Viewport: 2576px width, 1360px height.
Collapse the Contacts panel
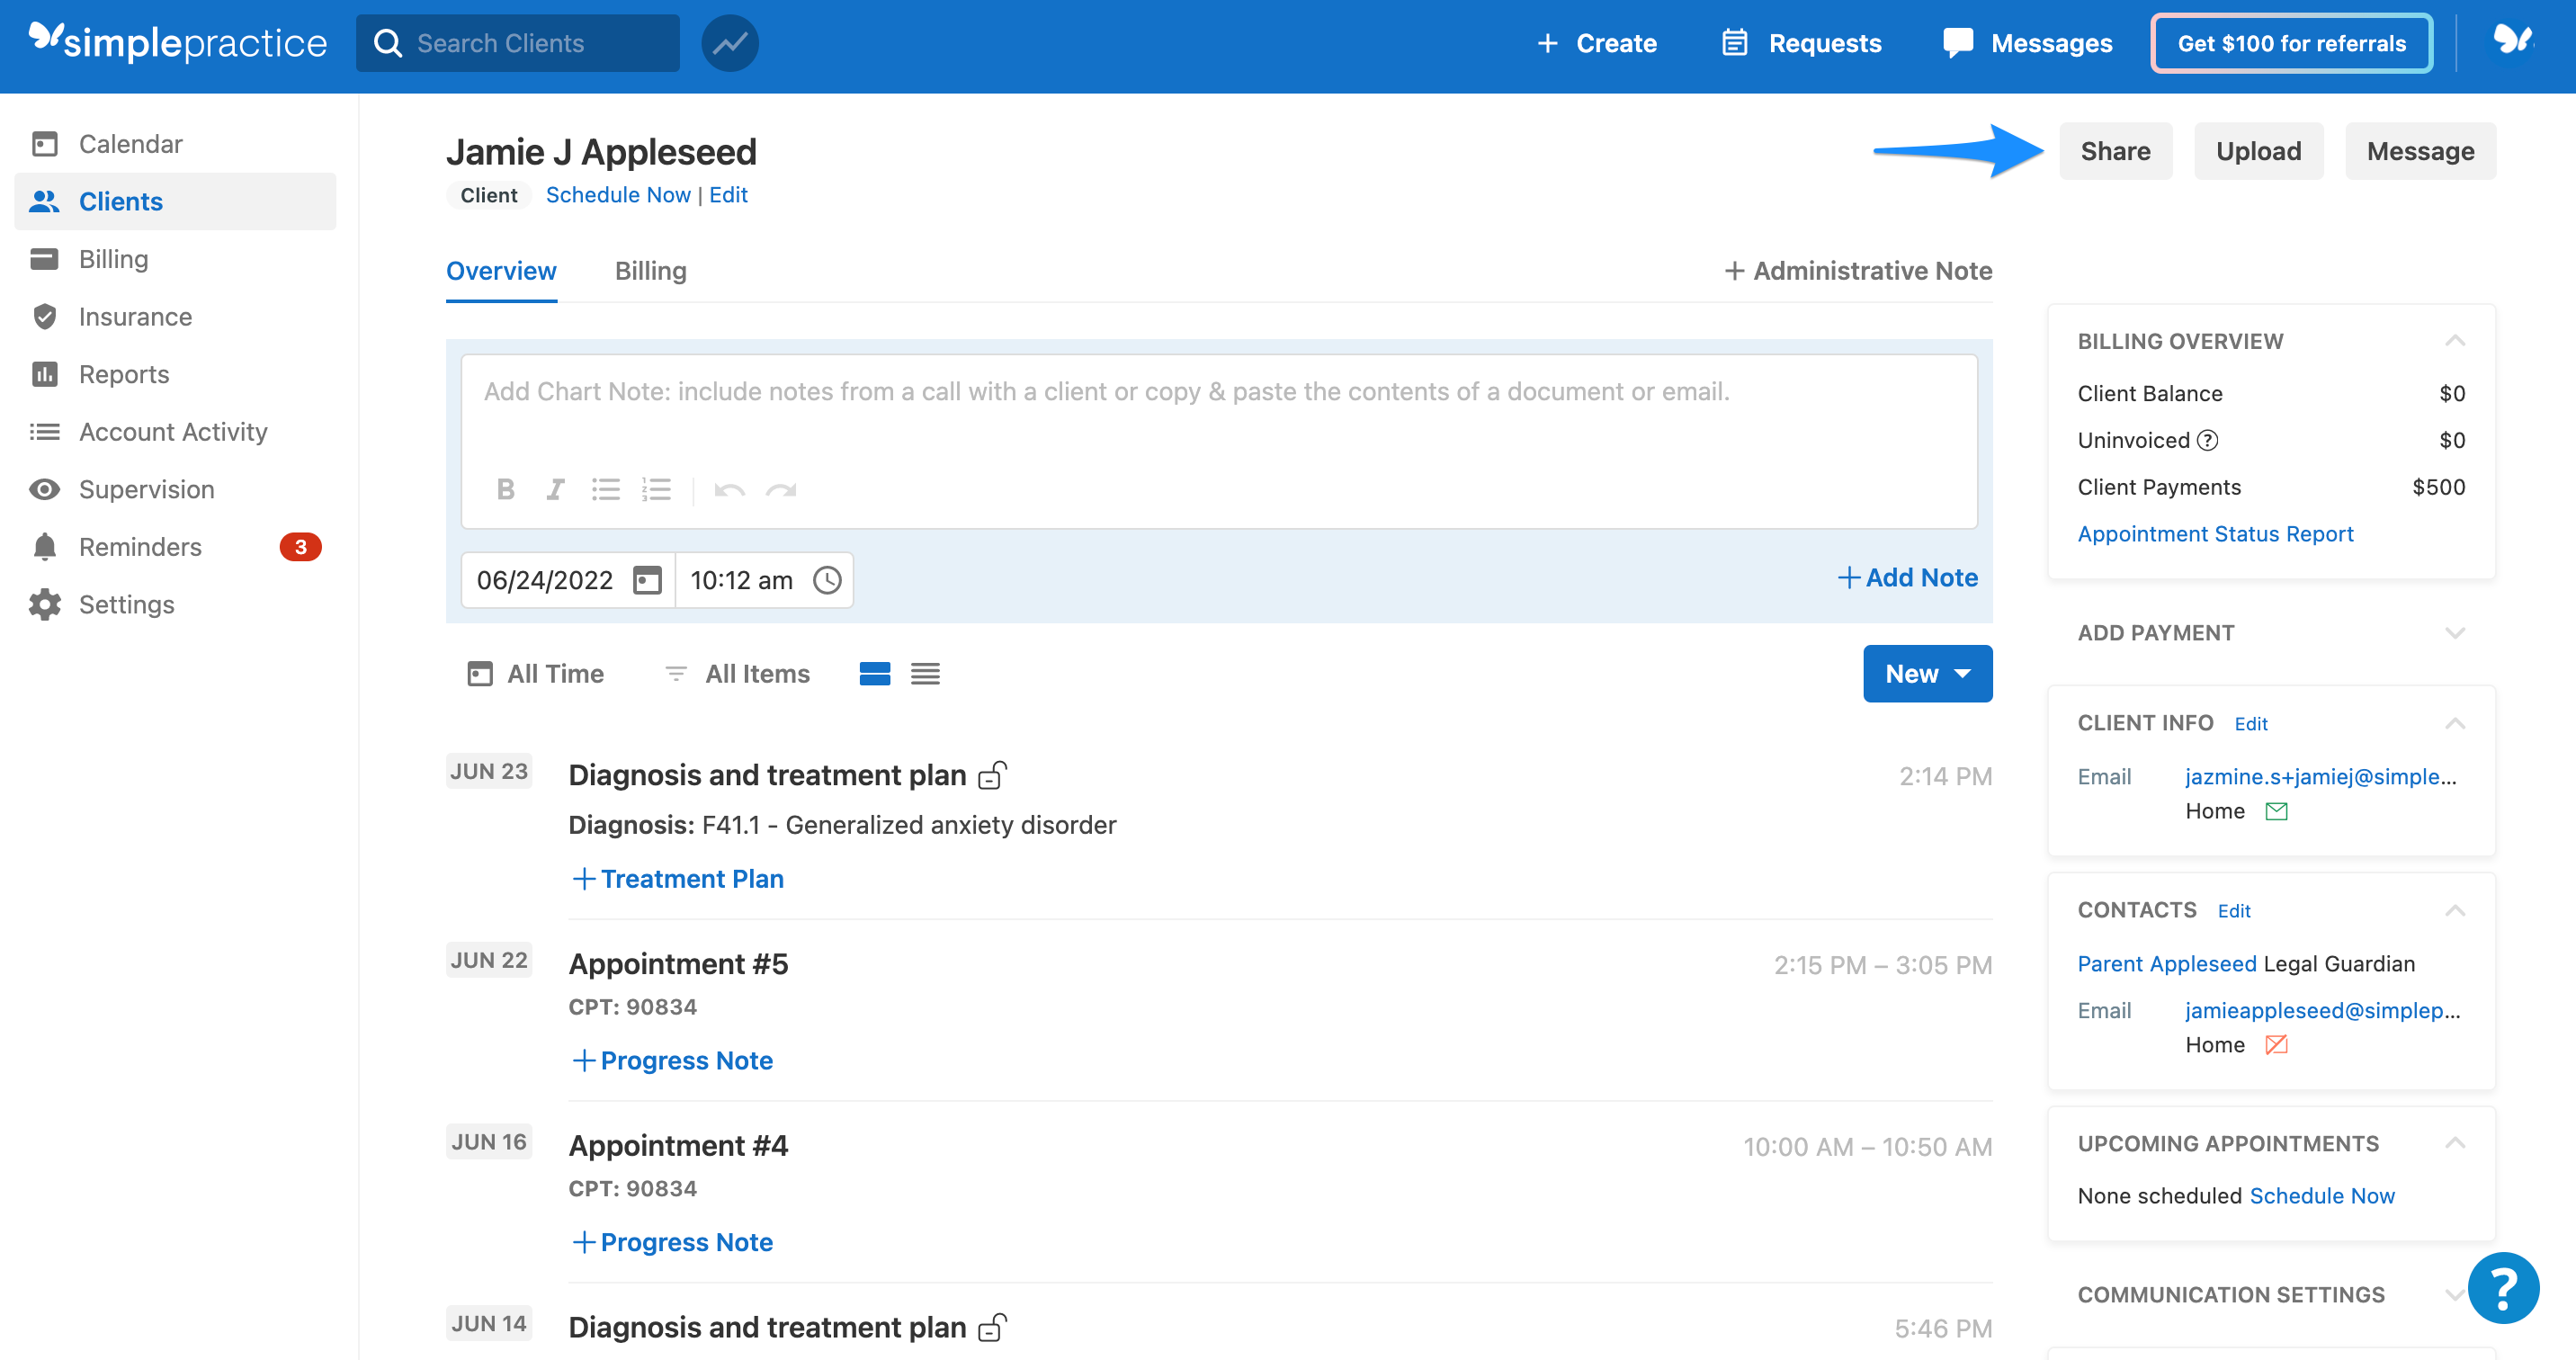point(2454,910)
